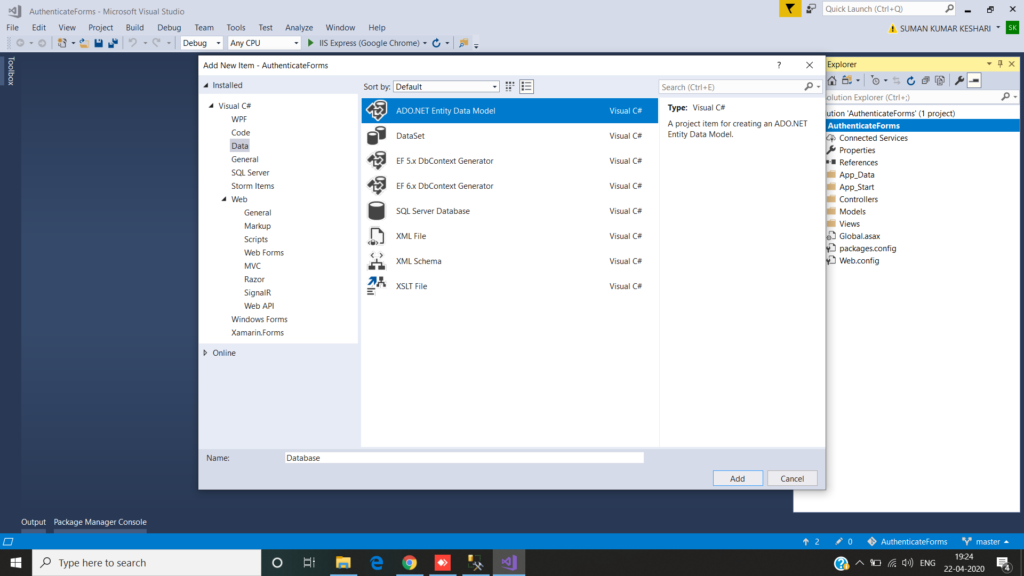Open the master branch dropdown in status bar
This screenshot has width=1024, height=576.
[986, 541]
